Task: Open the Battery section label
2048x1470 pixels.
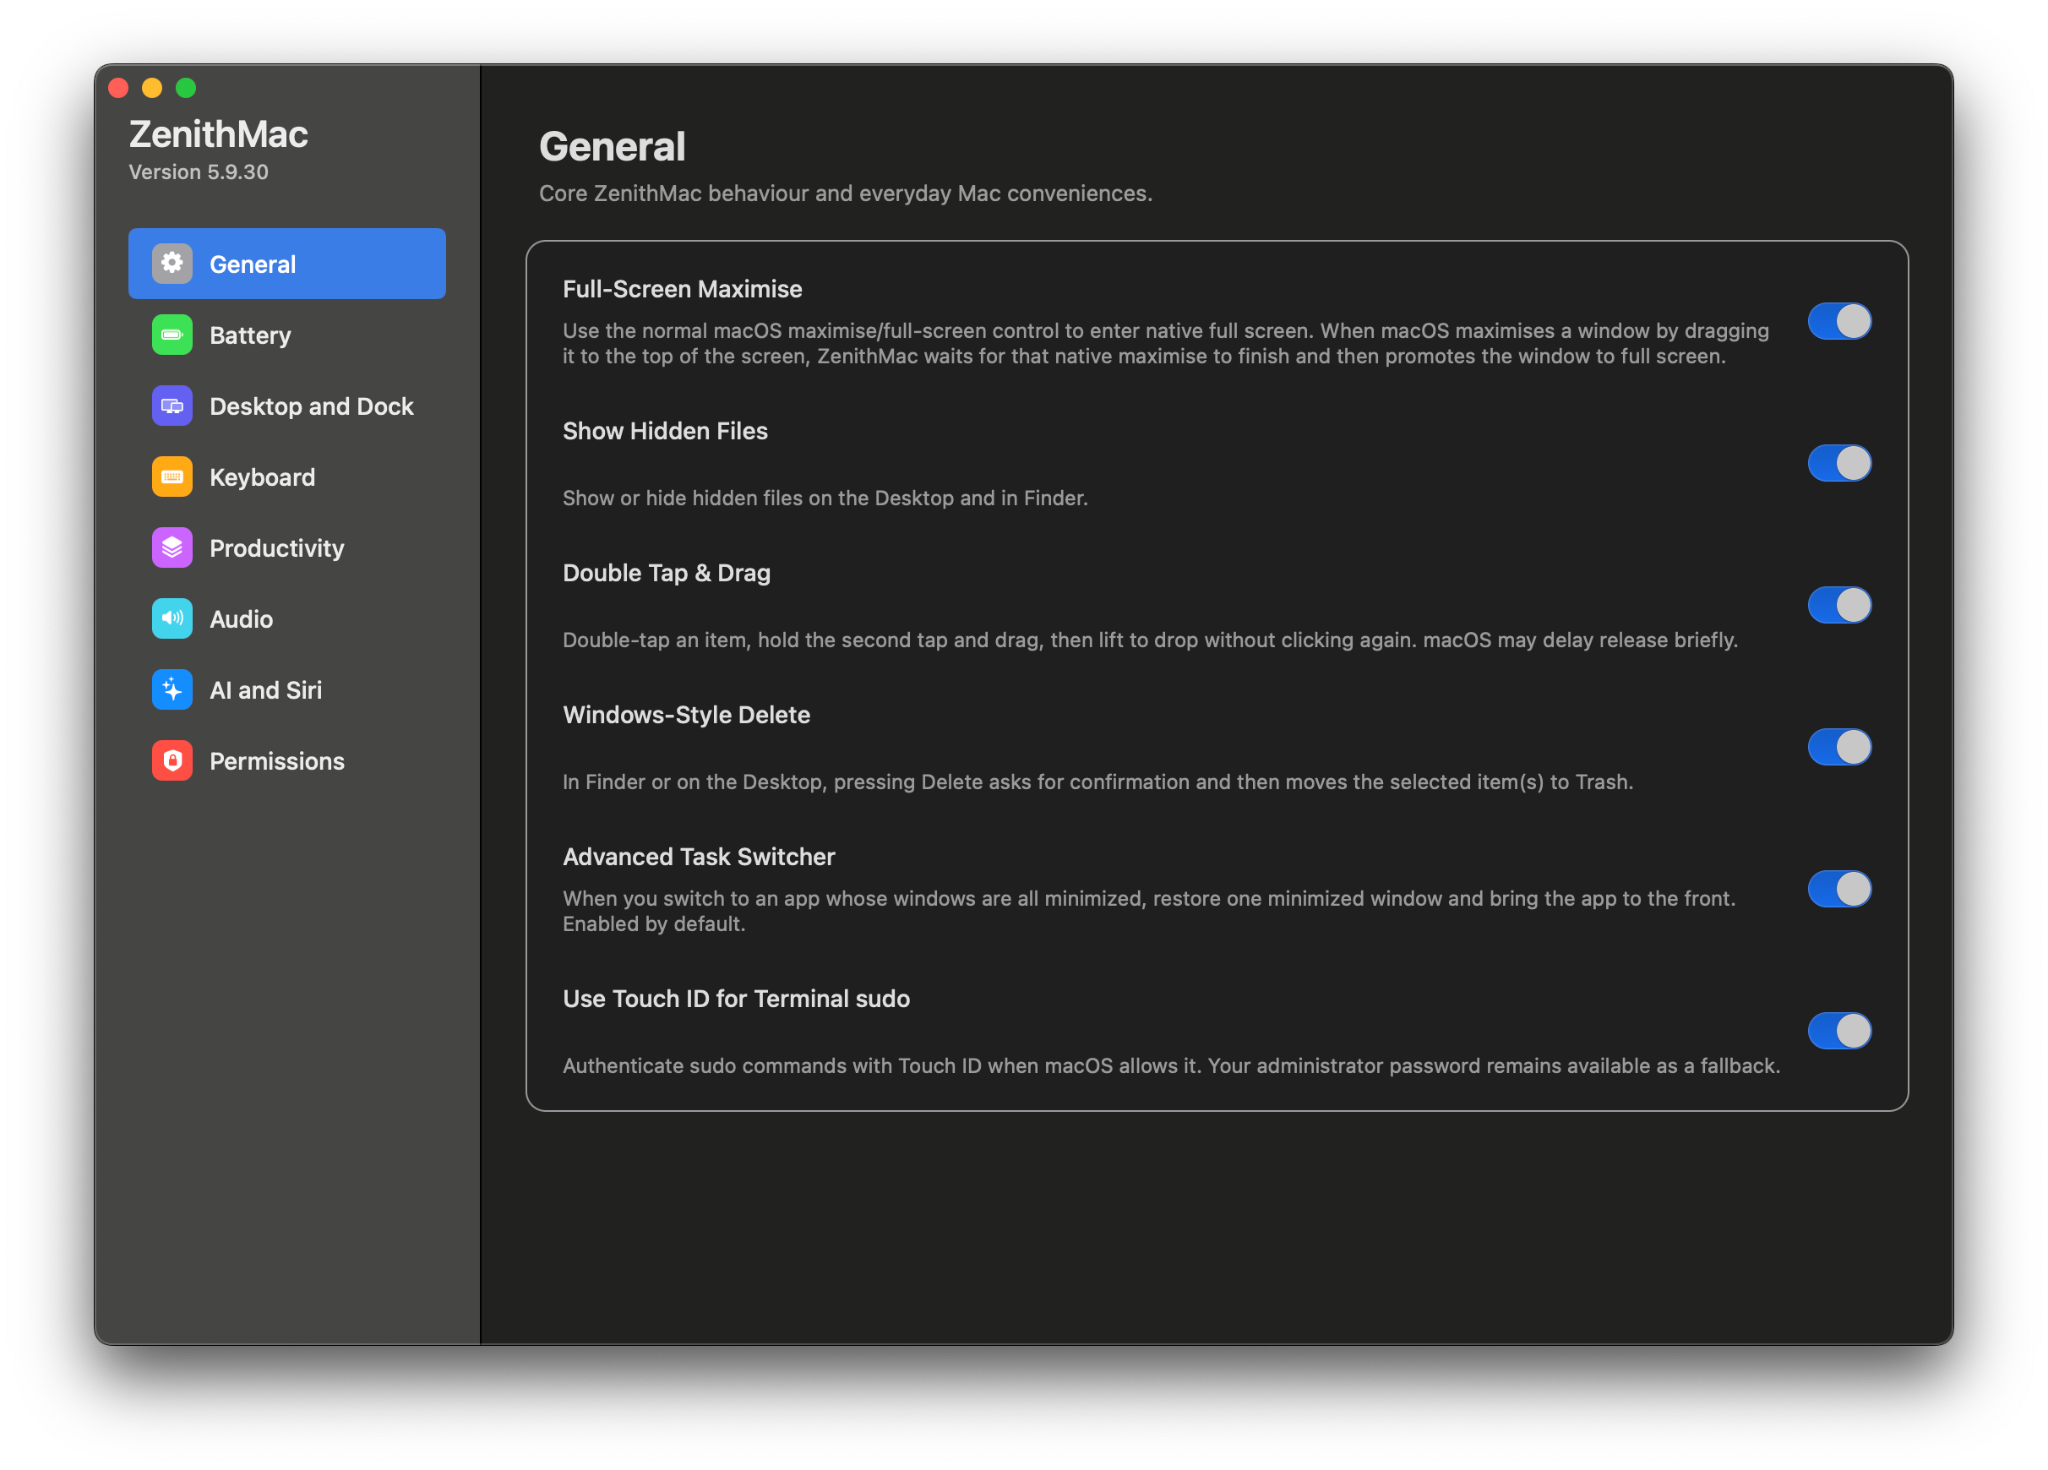Action: [x=250, y=336]
